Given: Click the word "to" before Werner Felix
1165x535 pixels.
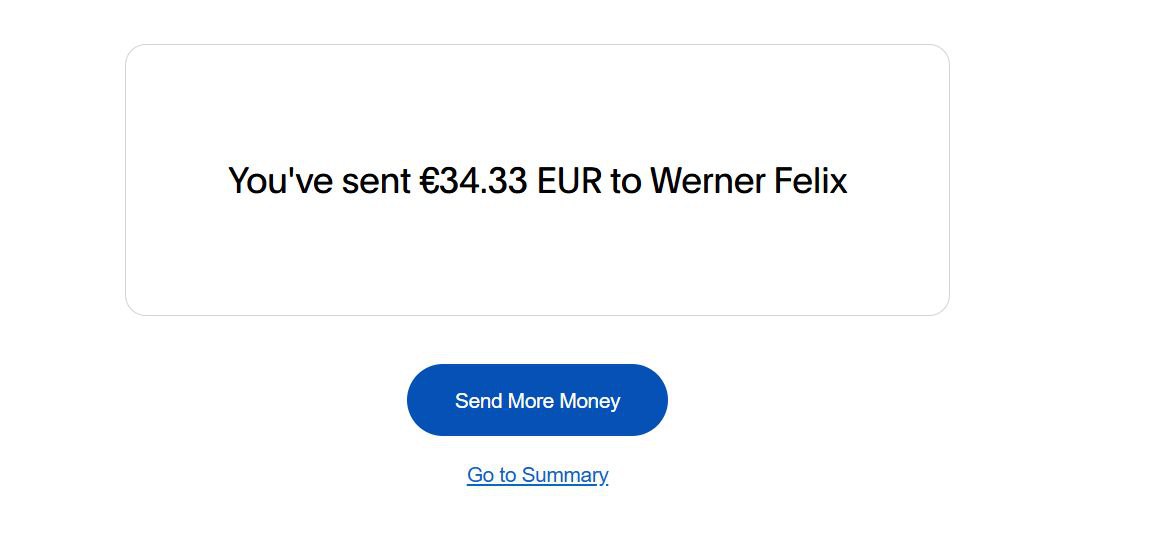Looking at the screenshot, I should click(x=625, y=181).
